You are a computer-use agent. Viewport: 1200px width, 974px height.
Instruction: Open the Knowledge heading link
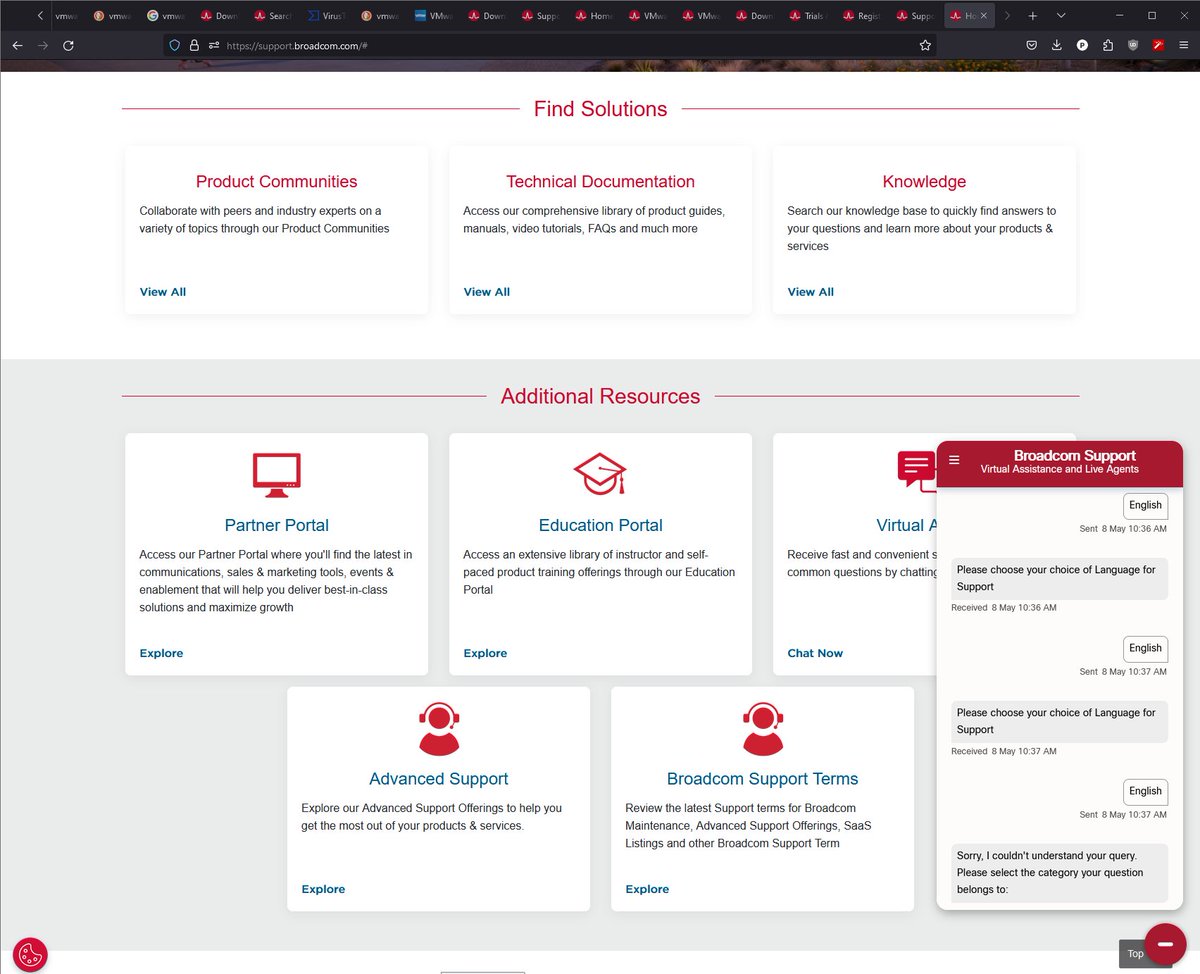924,181
